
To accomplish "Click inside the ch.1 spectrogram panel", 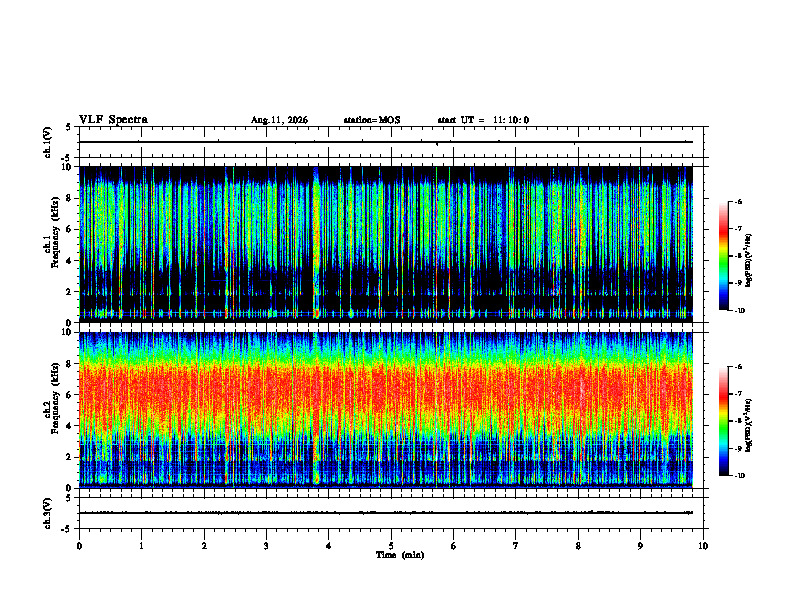I will click(386, 244).
